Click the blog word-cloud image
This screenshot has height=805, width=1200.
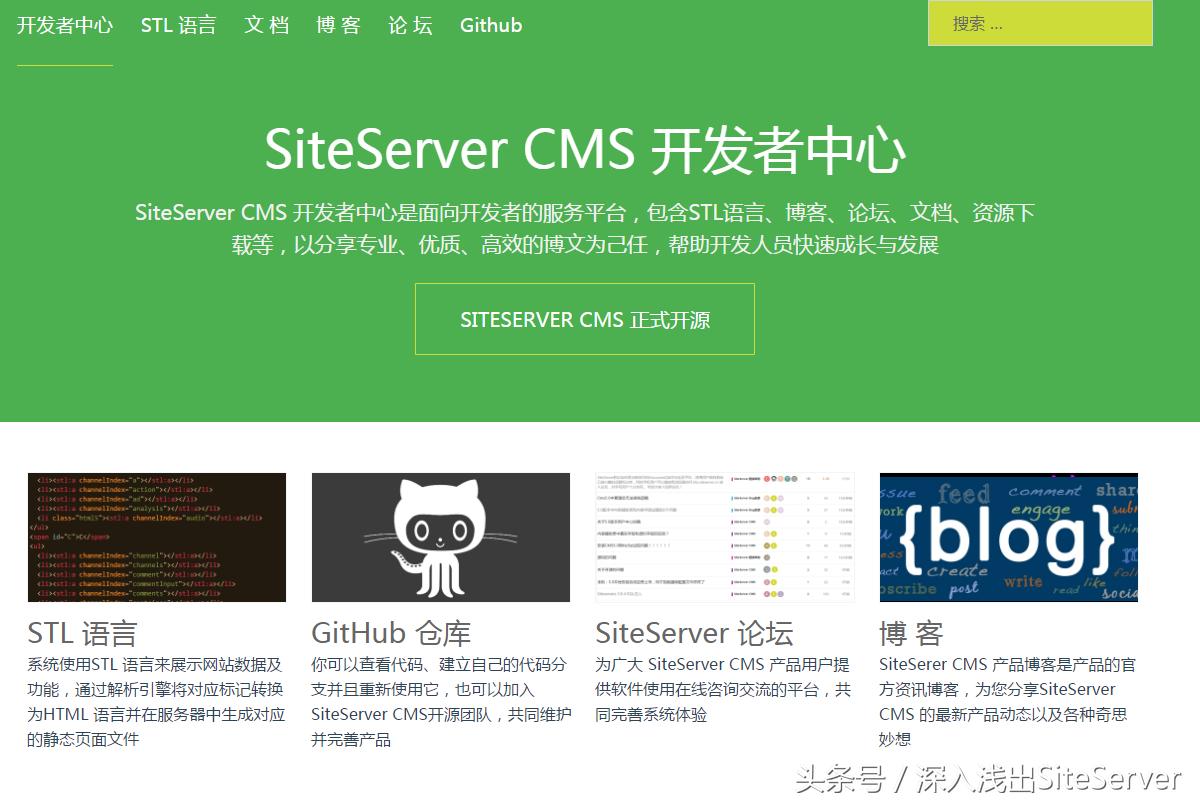tap(1007, 536)
